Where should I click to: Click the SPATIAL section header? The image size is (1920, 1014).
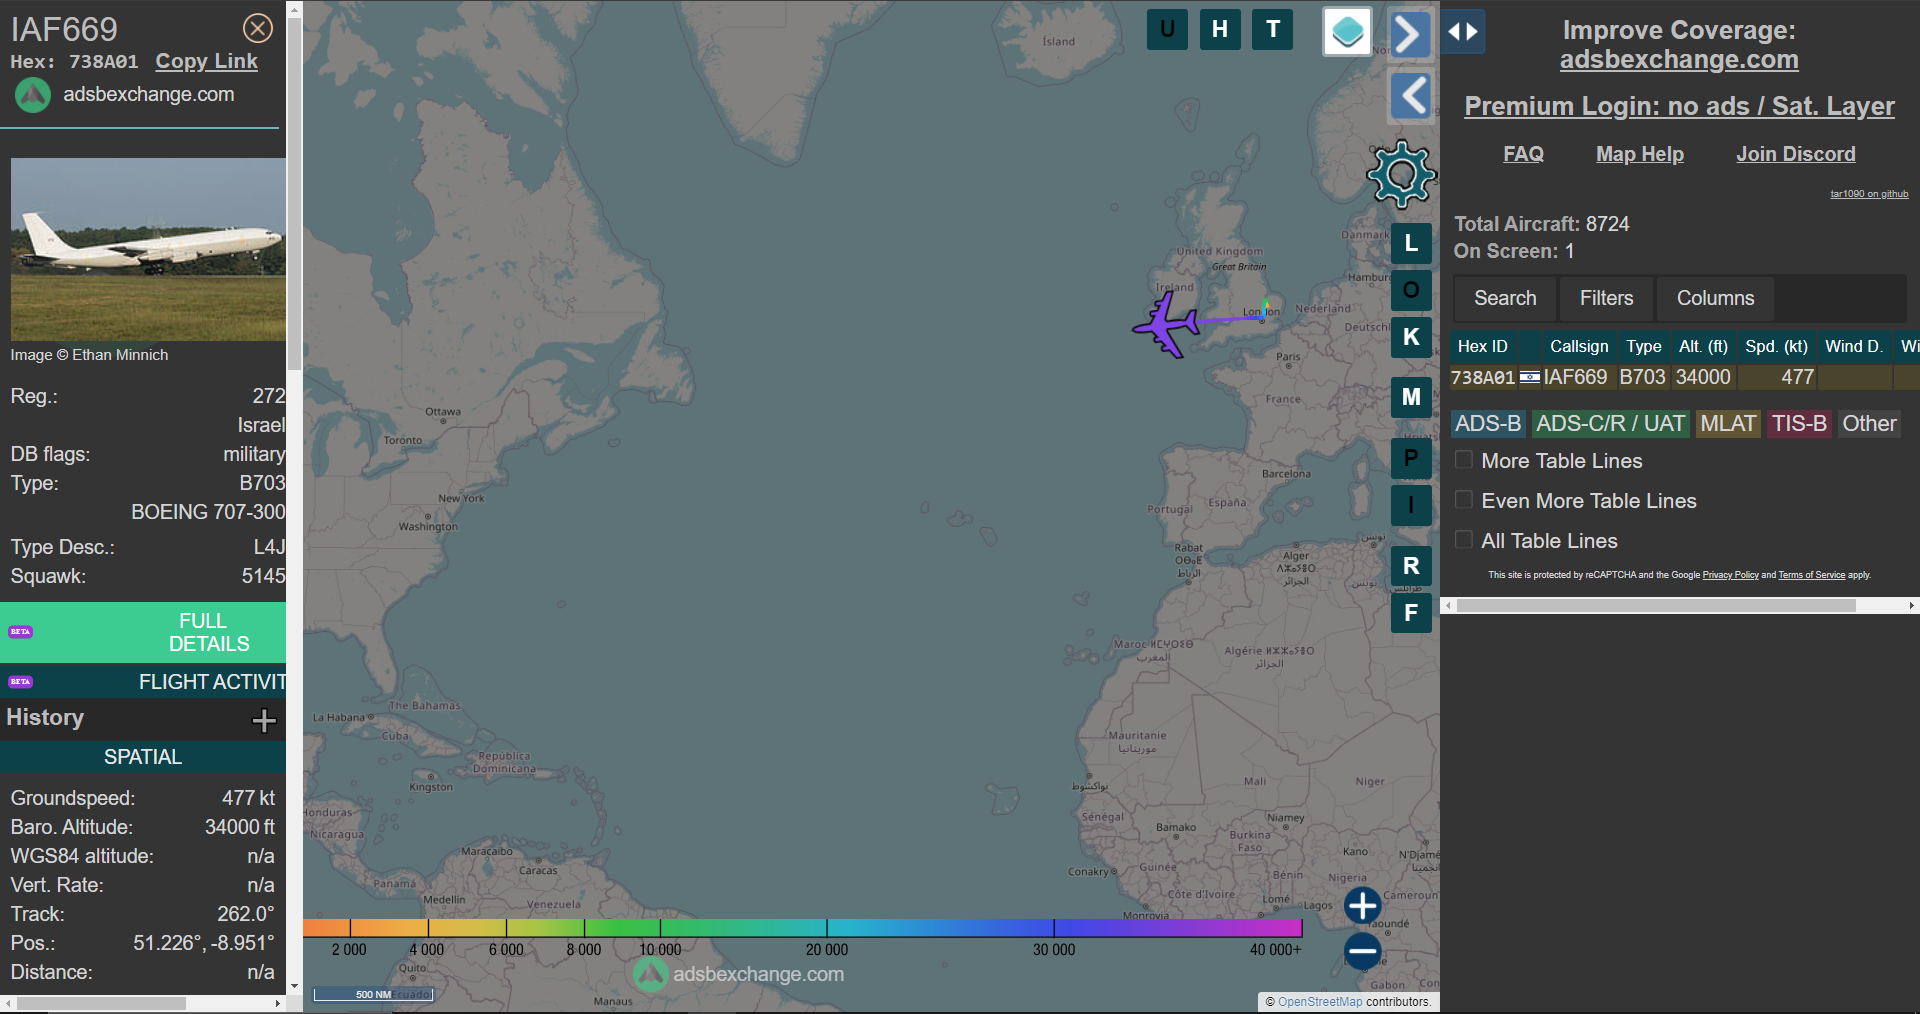143,757
